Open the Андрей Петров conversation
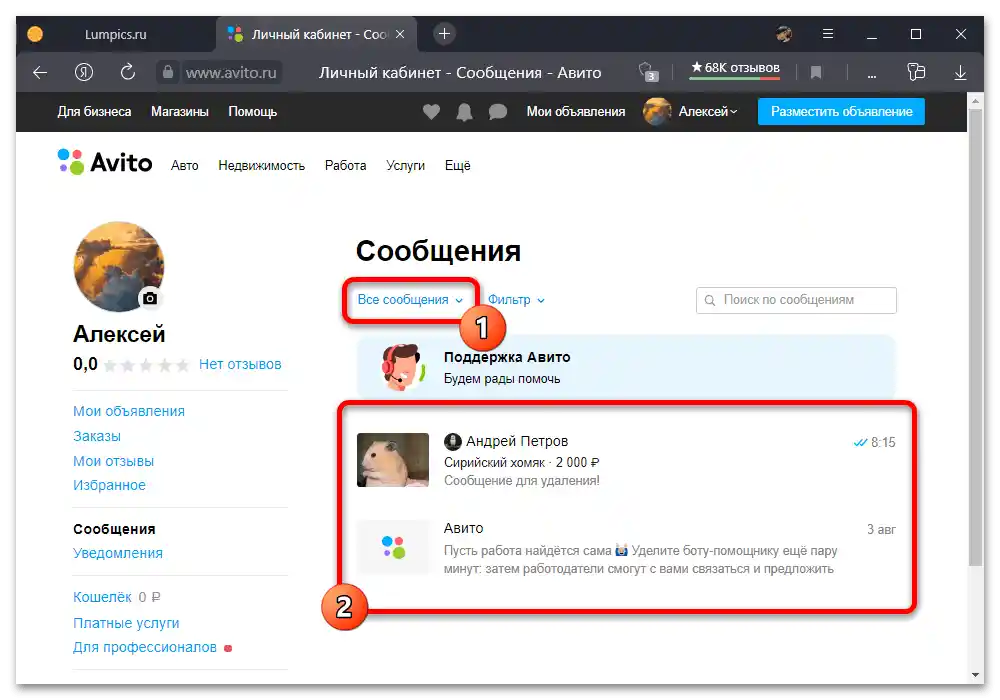The image size is (1000, 700). click(x=626, y=460)
